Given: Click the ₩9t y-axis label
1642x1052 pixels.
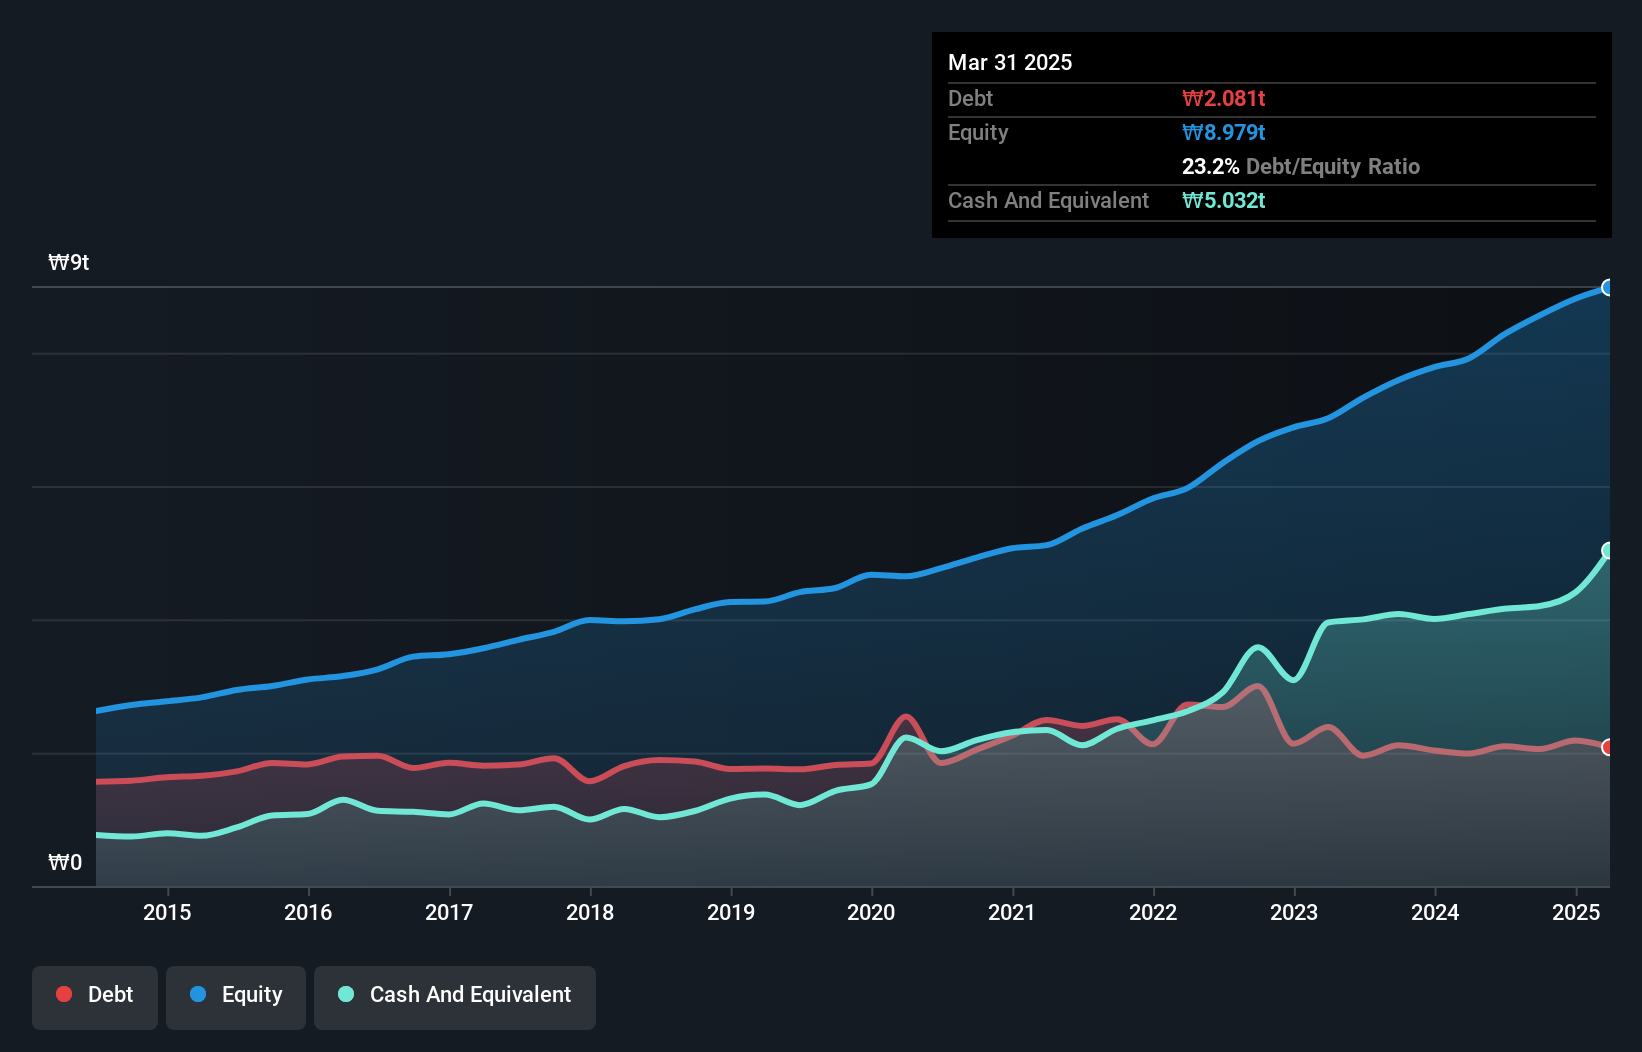Looking at the screenshot, I should click(x=69, y=263).
